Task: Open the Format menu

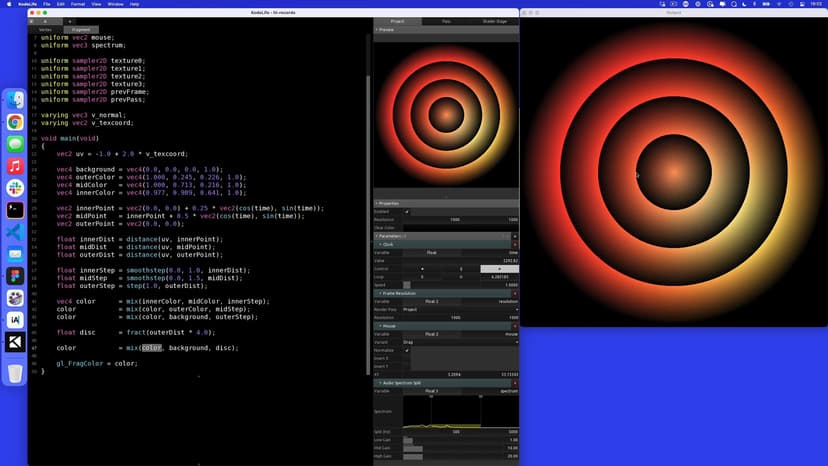Action: [x=79, y=4]
